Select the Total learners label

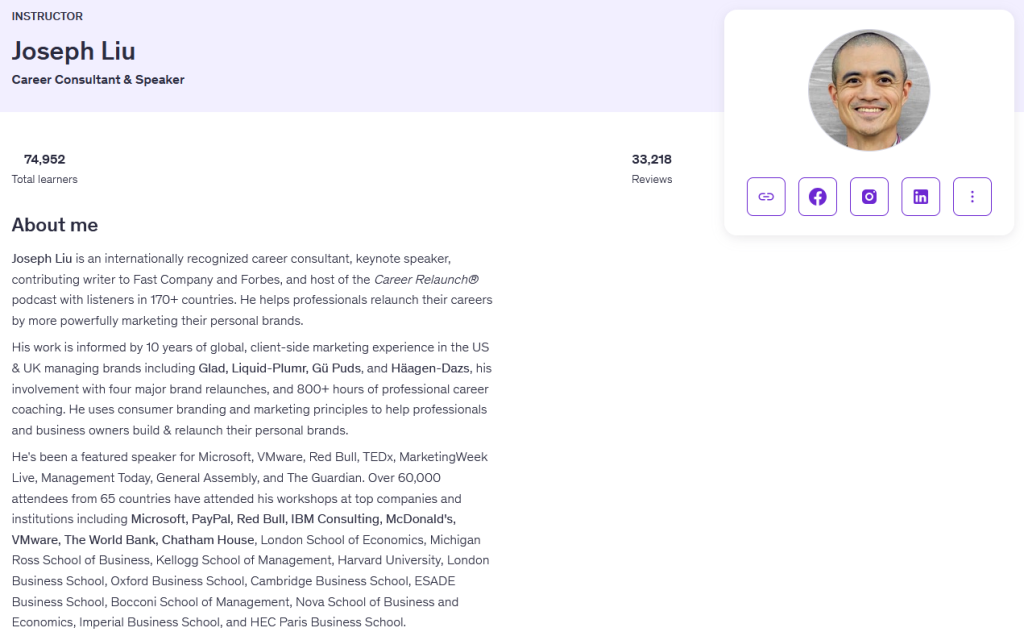(44, 179)
